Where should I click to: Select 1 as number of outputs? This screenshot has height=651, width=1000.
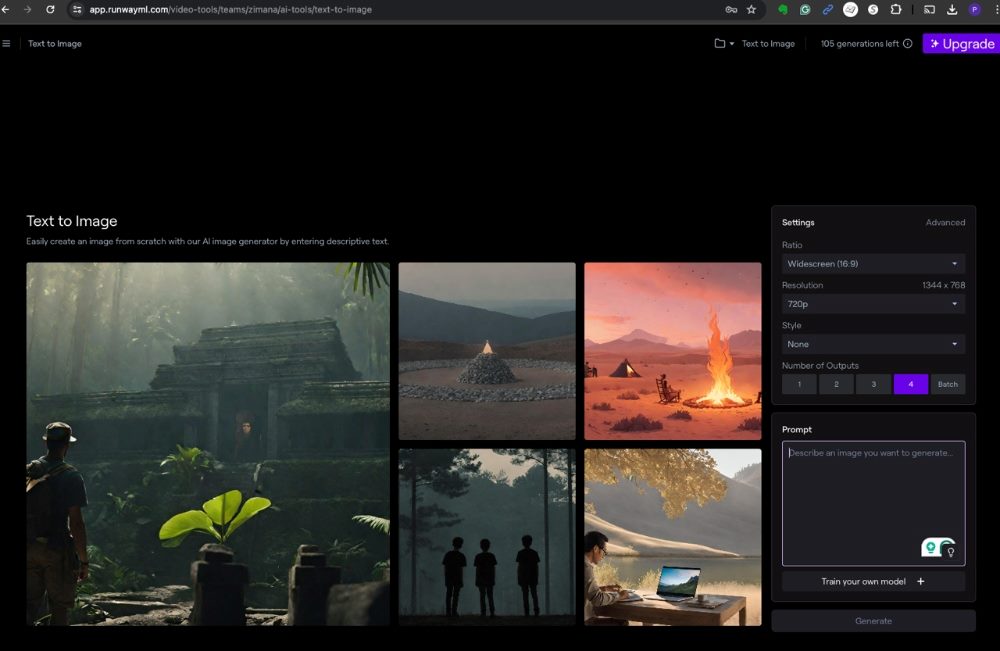point(799,384)
